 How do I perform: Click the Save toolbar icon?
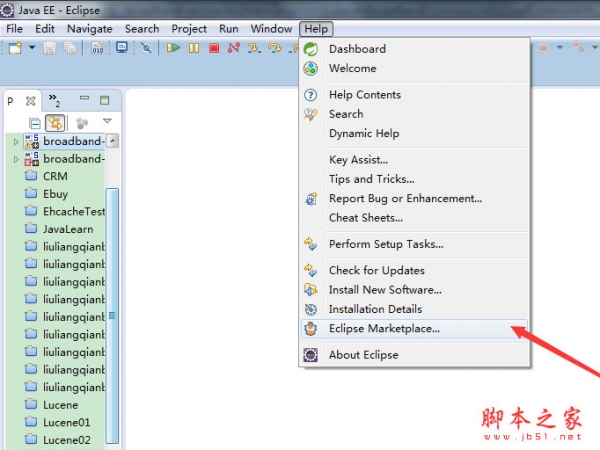[49, 48]
